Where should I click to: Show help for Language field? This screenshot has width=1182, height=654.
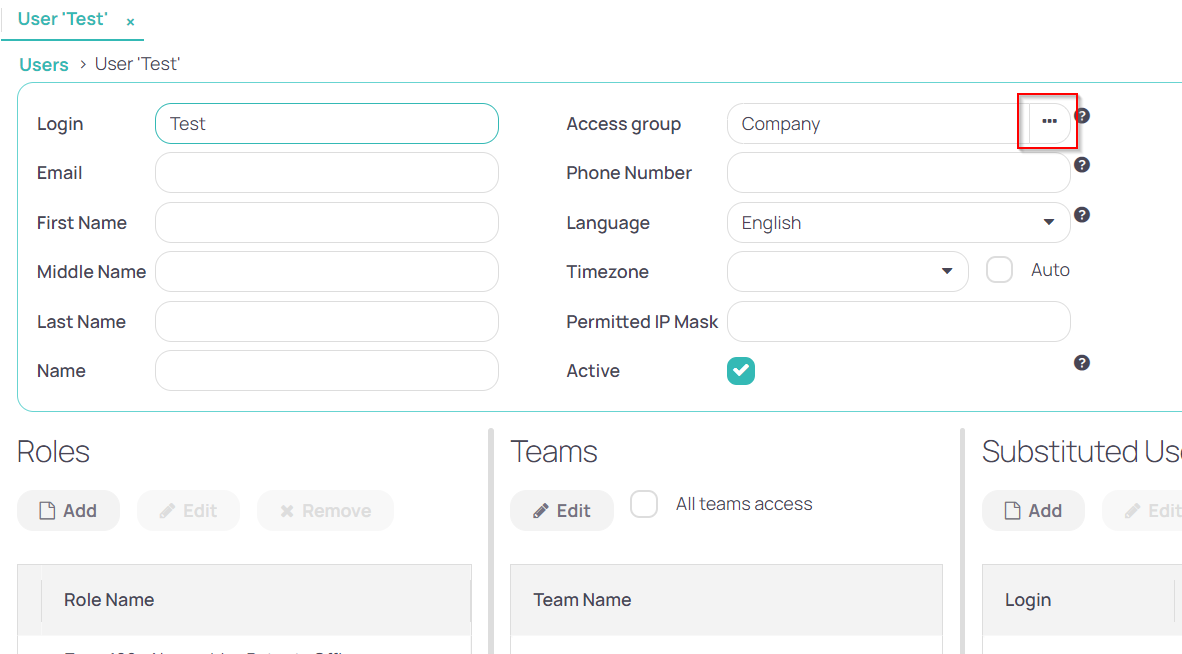[x=1082, y=215]
